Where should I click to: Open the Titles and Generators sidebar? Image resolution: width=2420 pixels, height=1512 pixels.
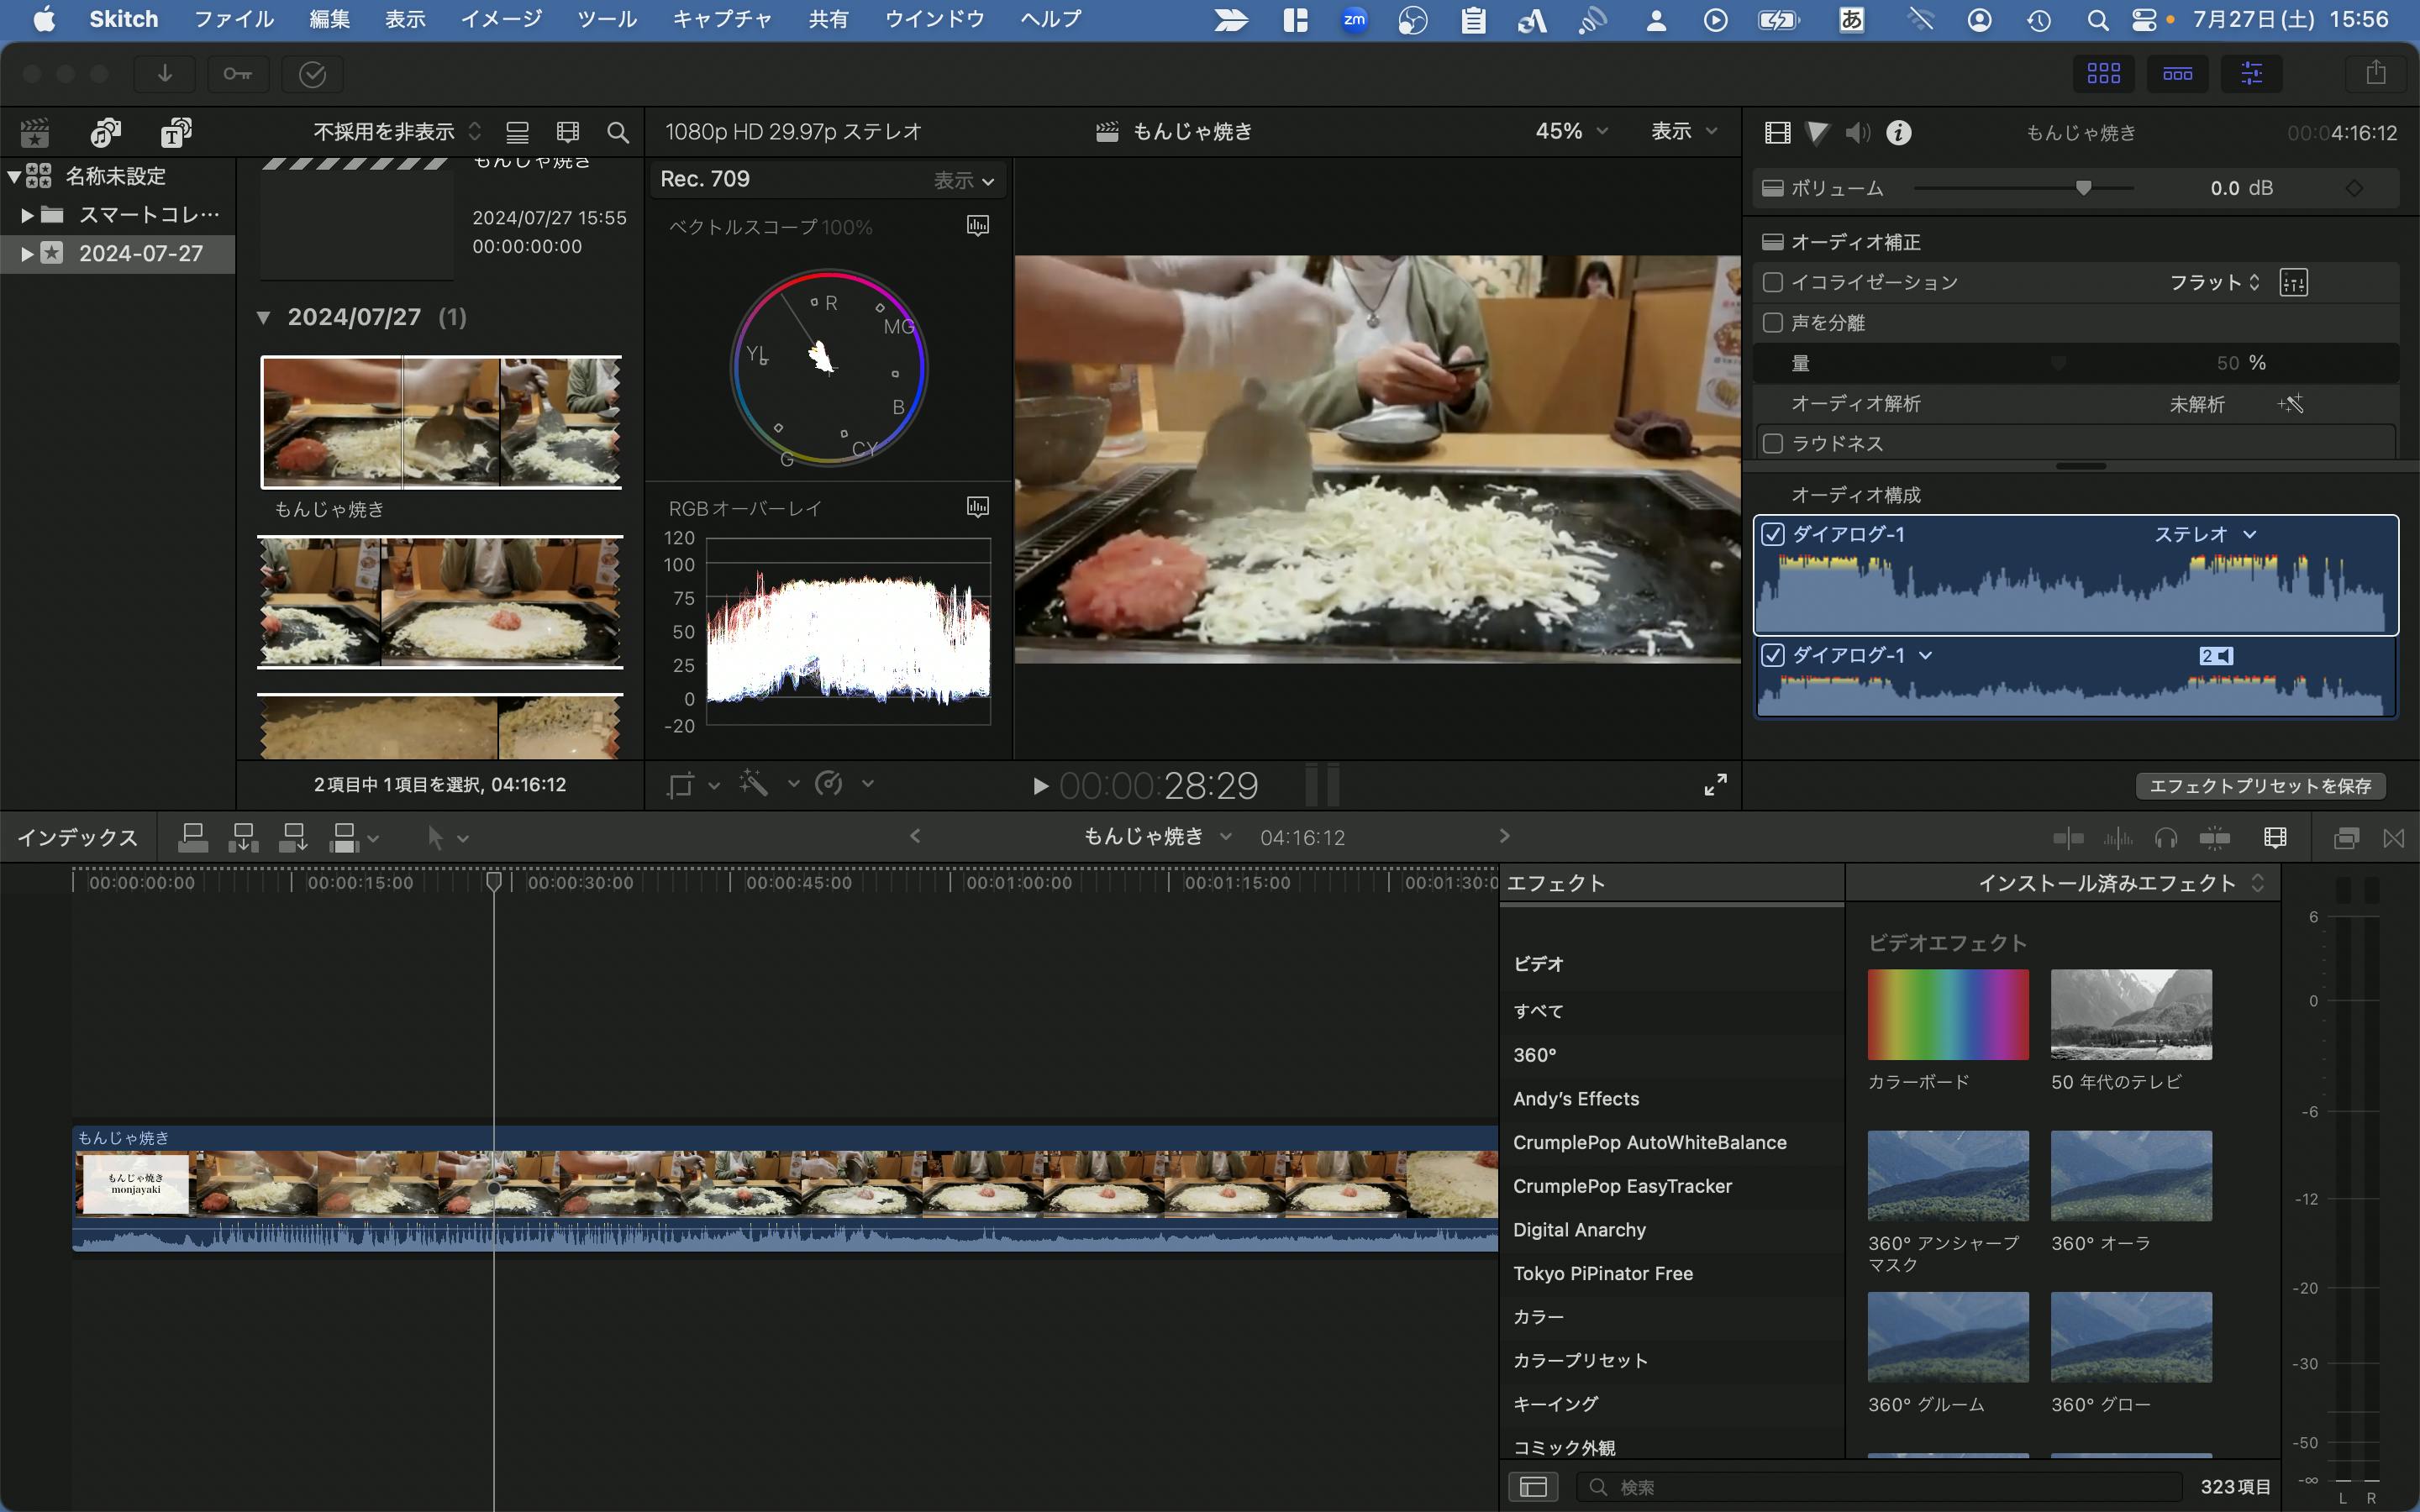[176, 132]
